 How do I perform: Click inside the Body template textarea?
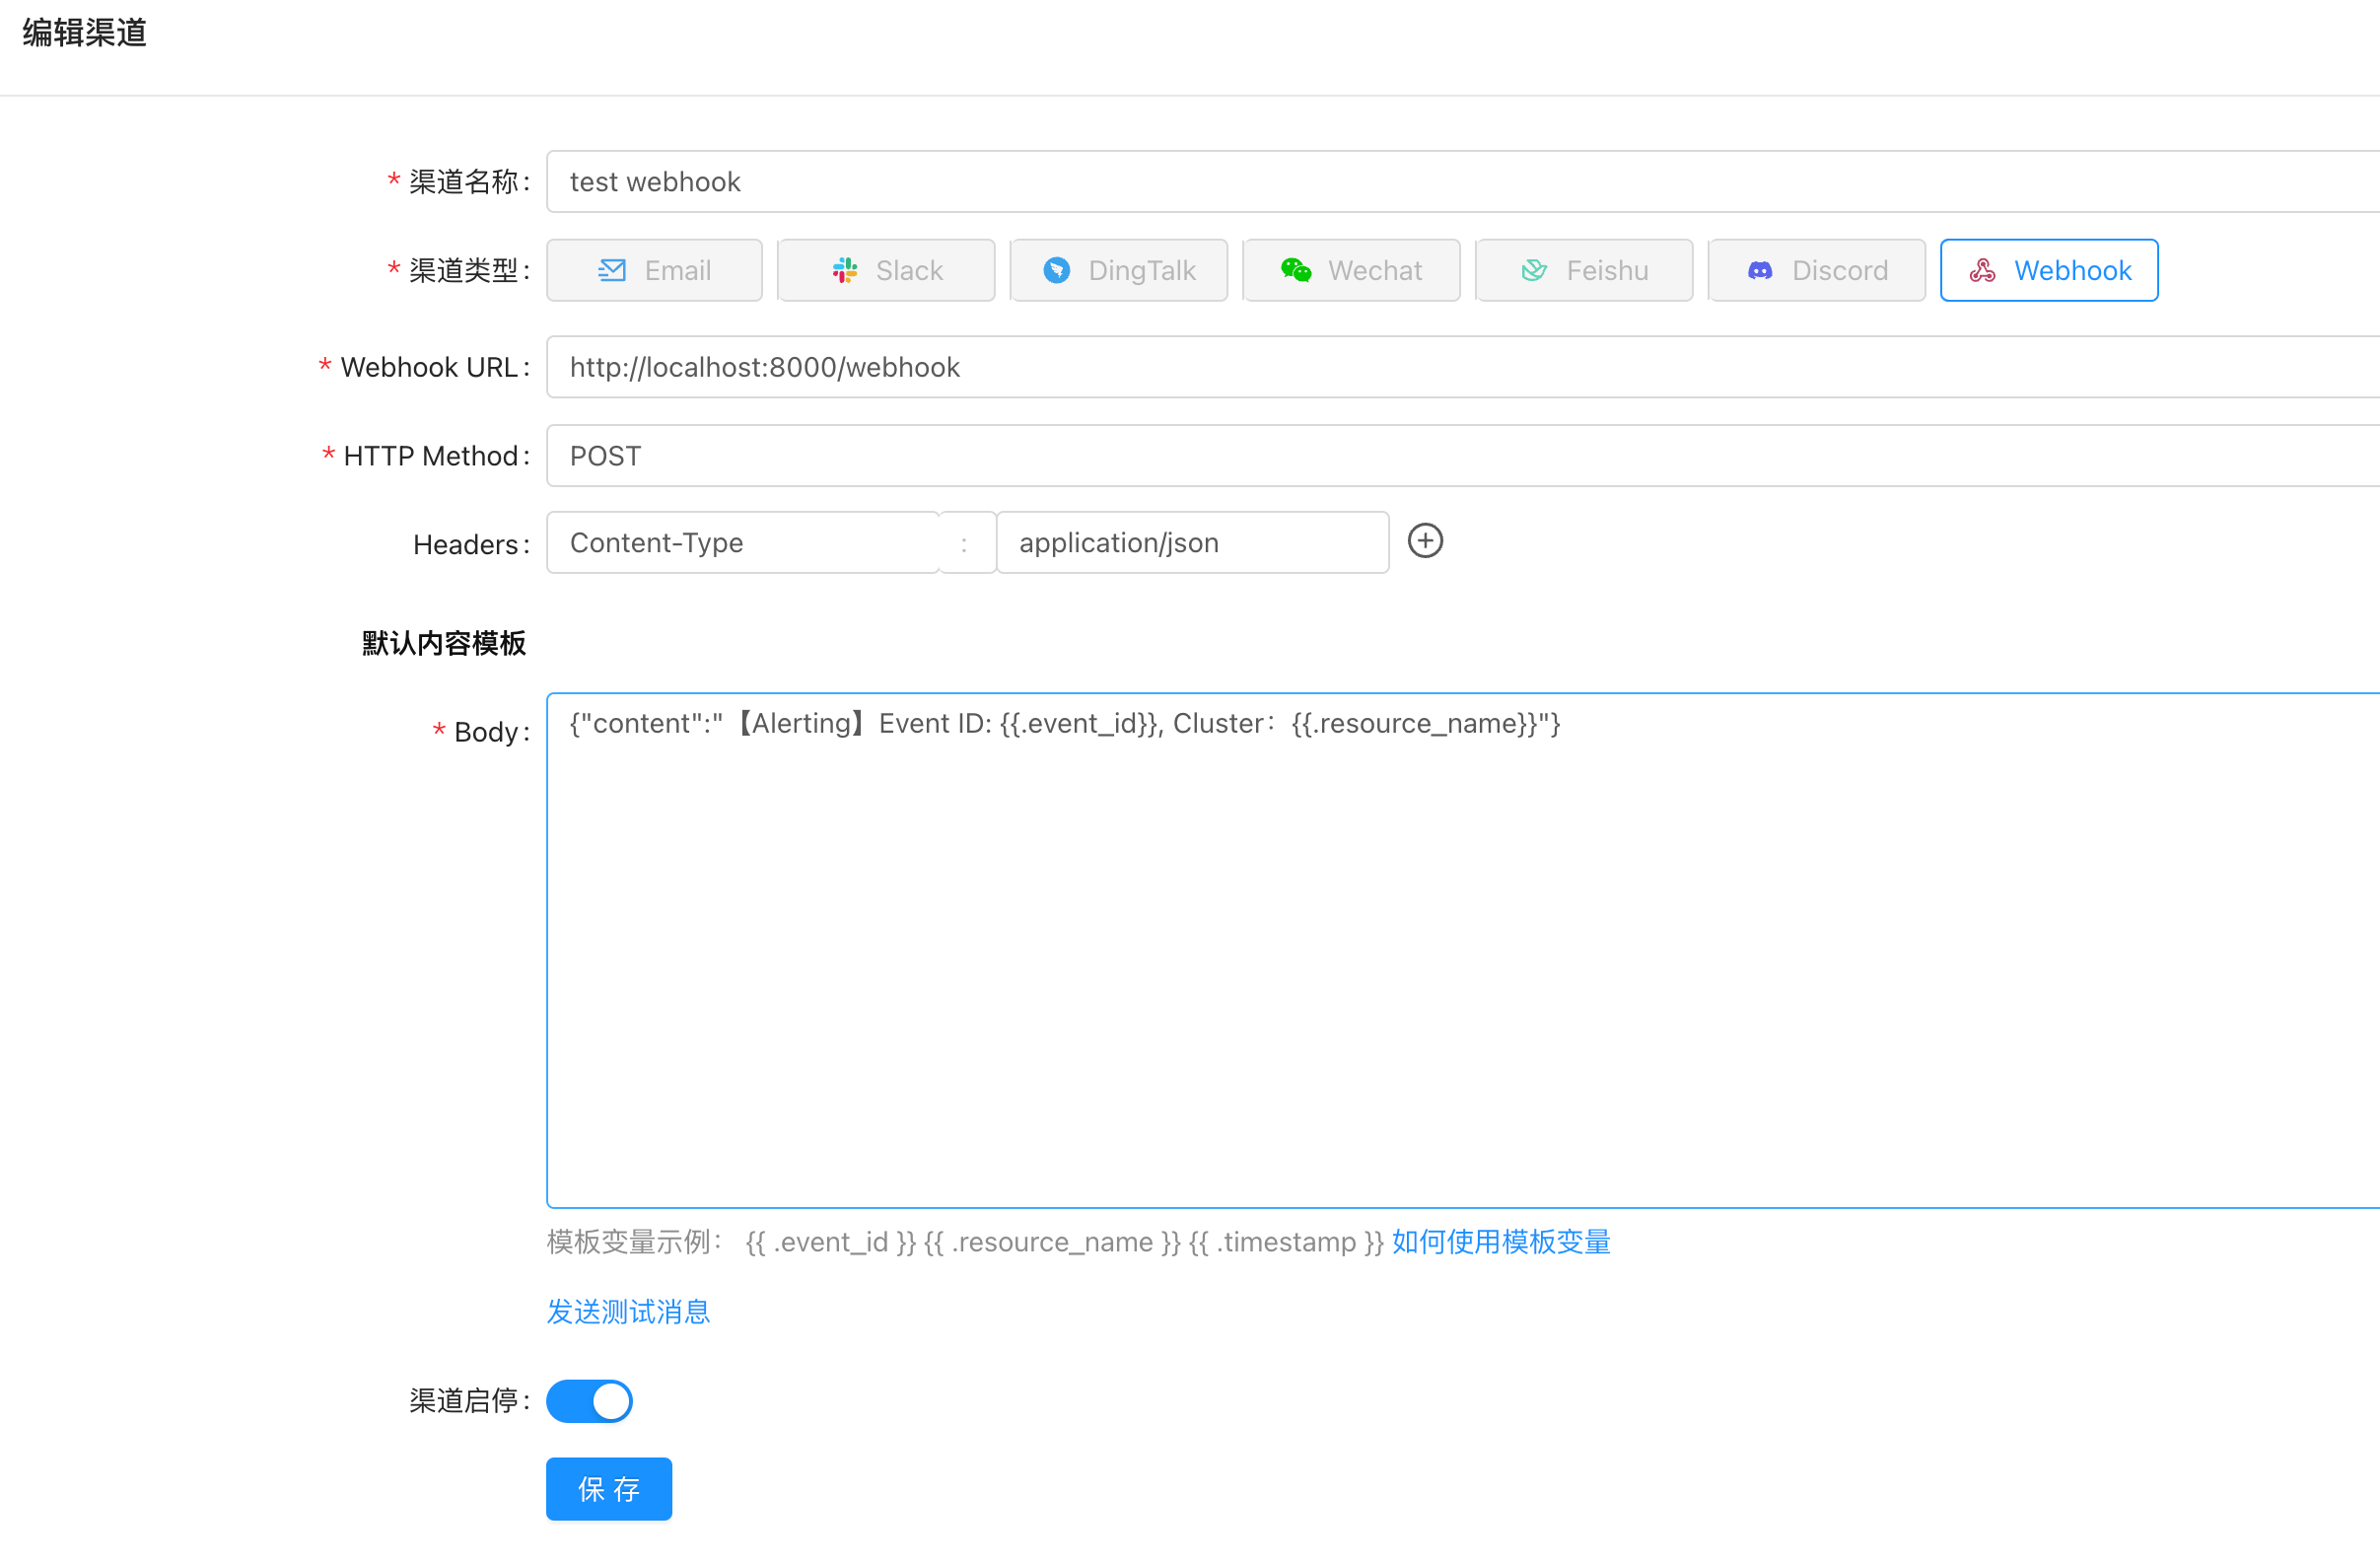tap(1462, 950)
